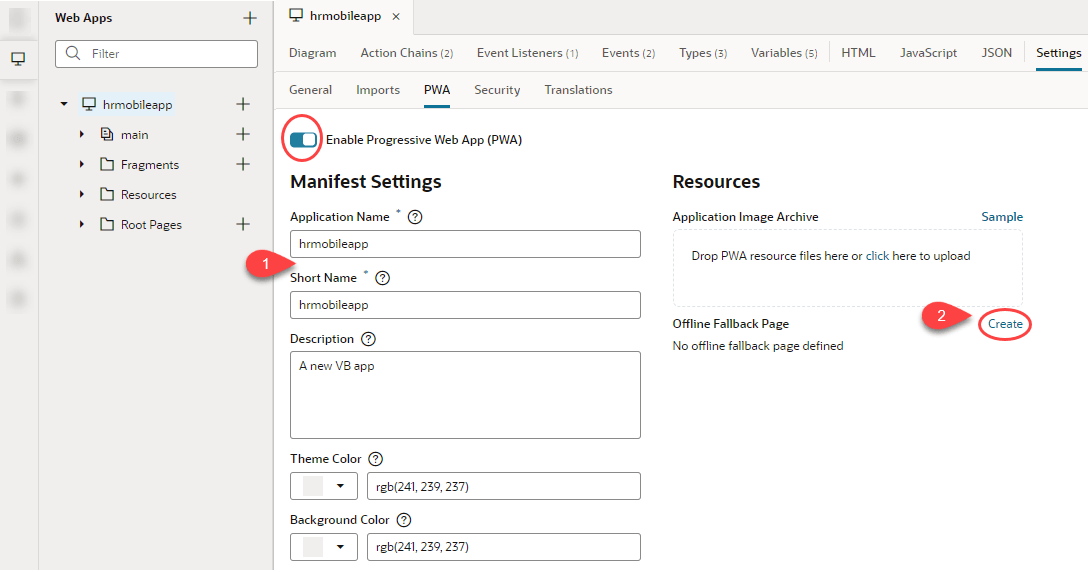Screen dimensions: 1088x572
Task: Click the PWA resource files drop zone
Action: point(847,269)
